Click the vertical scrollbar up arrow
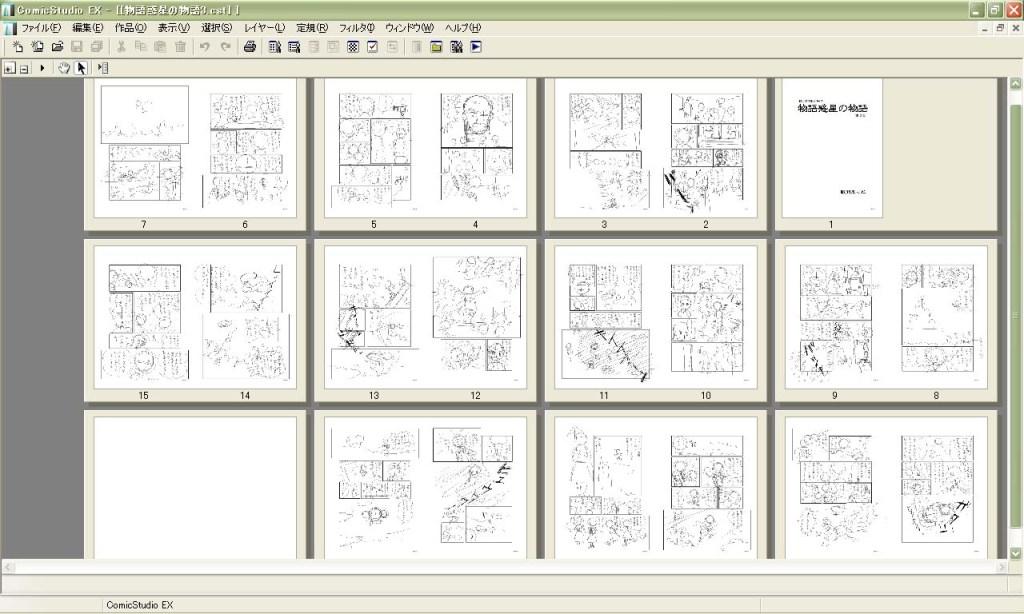 (1016, 84)
